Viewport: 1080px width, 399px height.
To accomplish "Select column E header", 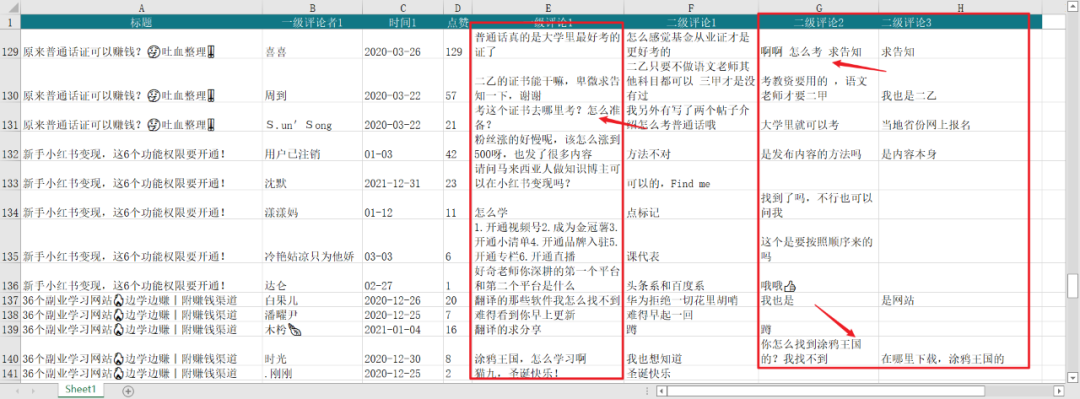I will click(x=548, y=8).
